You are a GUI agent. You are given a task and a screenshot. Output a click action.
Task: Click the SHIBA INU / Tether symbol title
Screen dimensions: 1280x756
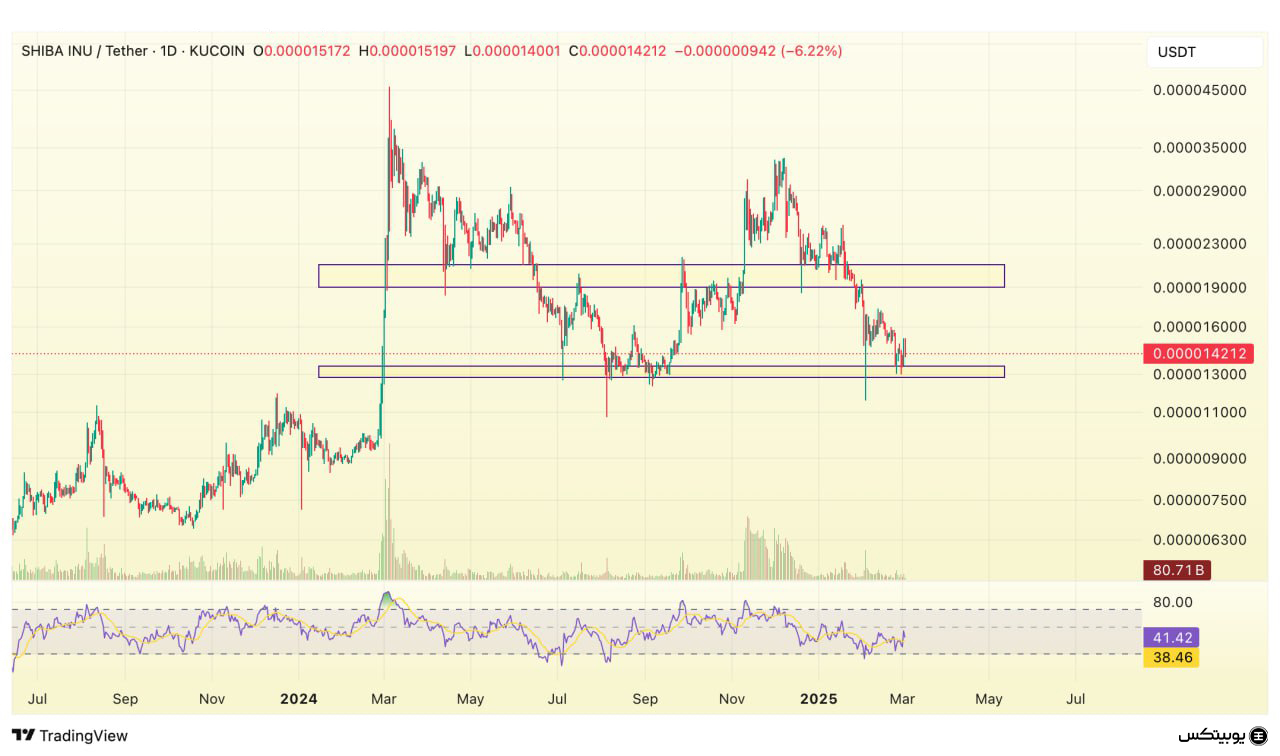point(84,50)
